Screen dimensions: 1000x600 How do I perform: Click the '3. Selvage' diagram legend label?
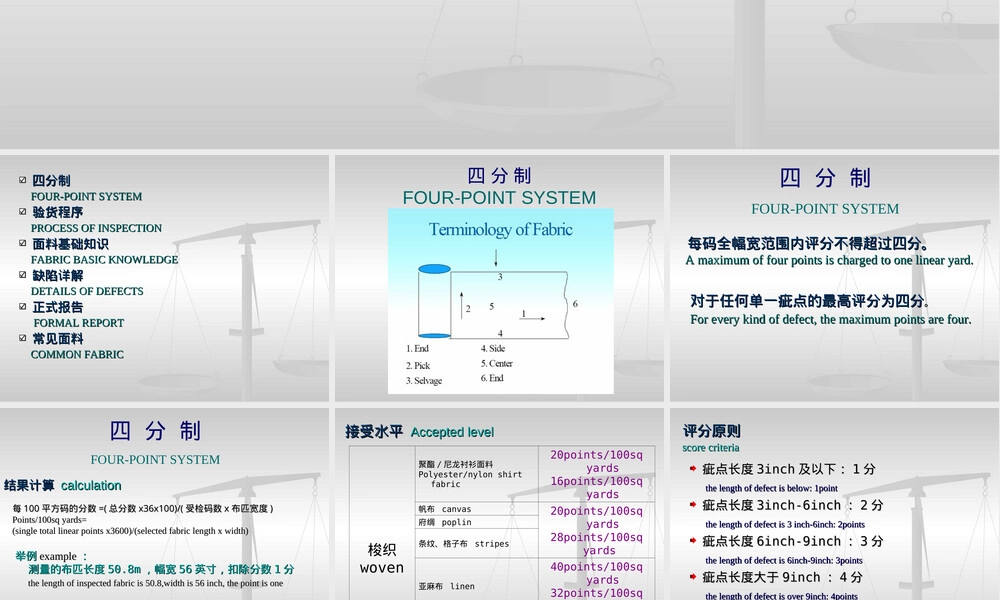click(x=424, y=381)
